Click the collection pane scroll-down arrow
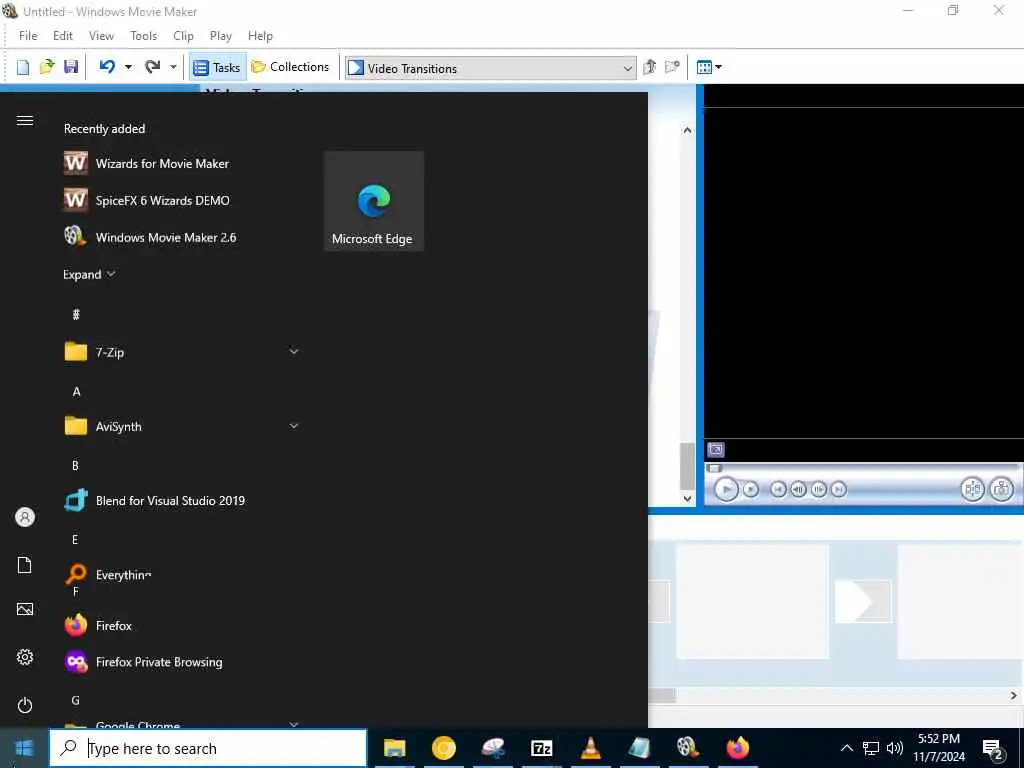 pyautogui.click(x=687, y=498)
